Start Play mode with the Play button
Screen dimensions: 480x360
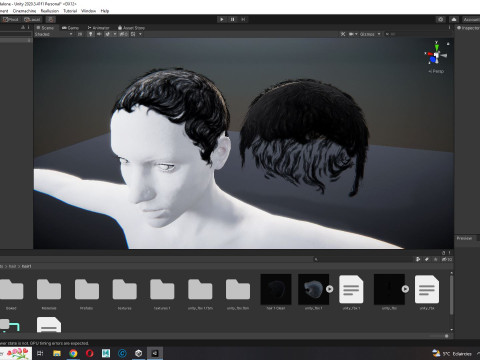(x=222, y=19)
